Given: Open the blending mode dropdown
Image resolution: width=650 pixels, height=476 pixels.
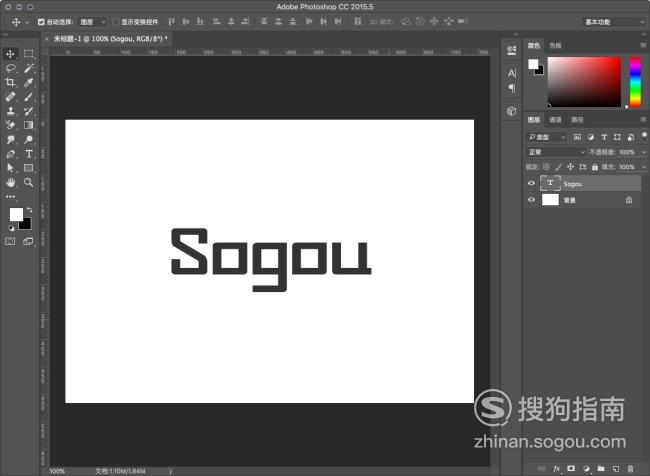Looking at the screenshot, I should 556,152.
